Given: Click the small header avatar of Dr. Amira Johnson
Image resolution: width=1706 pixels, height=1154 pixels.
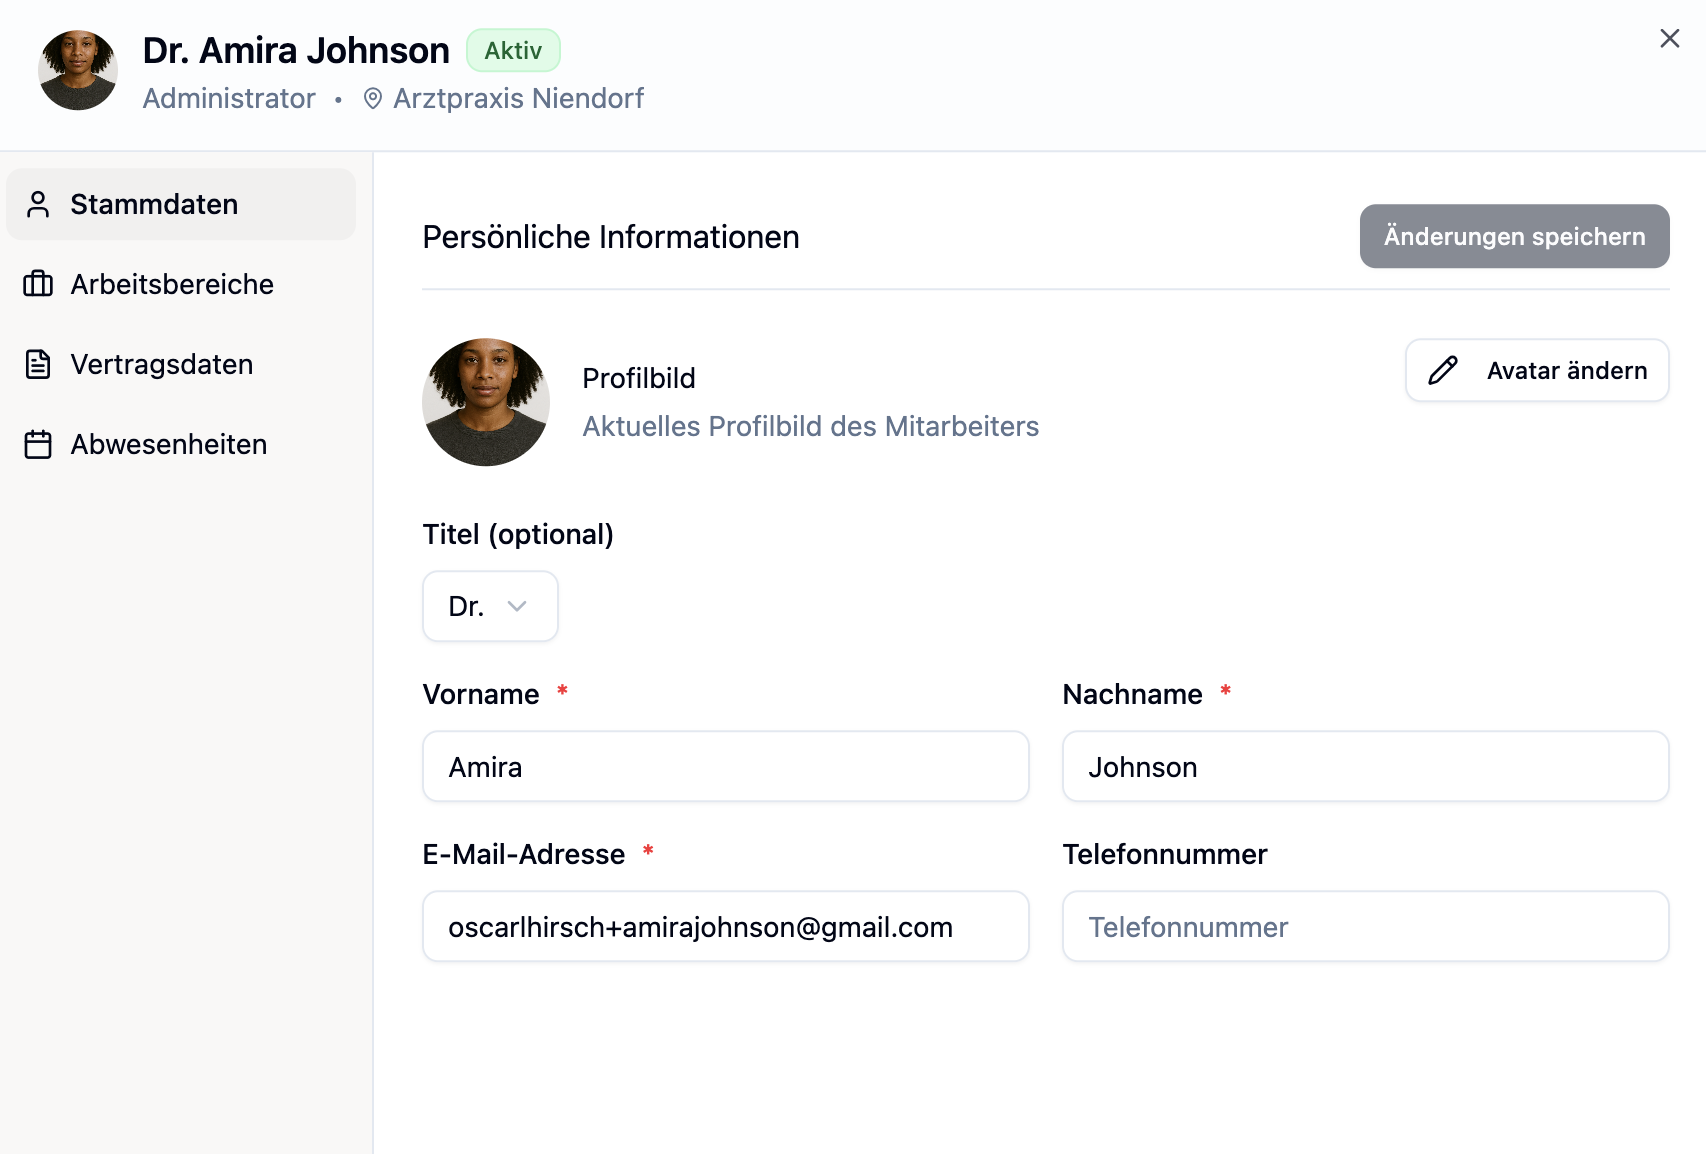Looking at the screenshot, I should point(78,70).
